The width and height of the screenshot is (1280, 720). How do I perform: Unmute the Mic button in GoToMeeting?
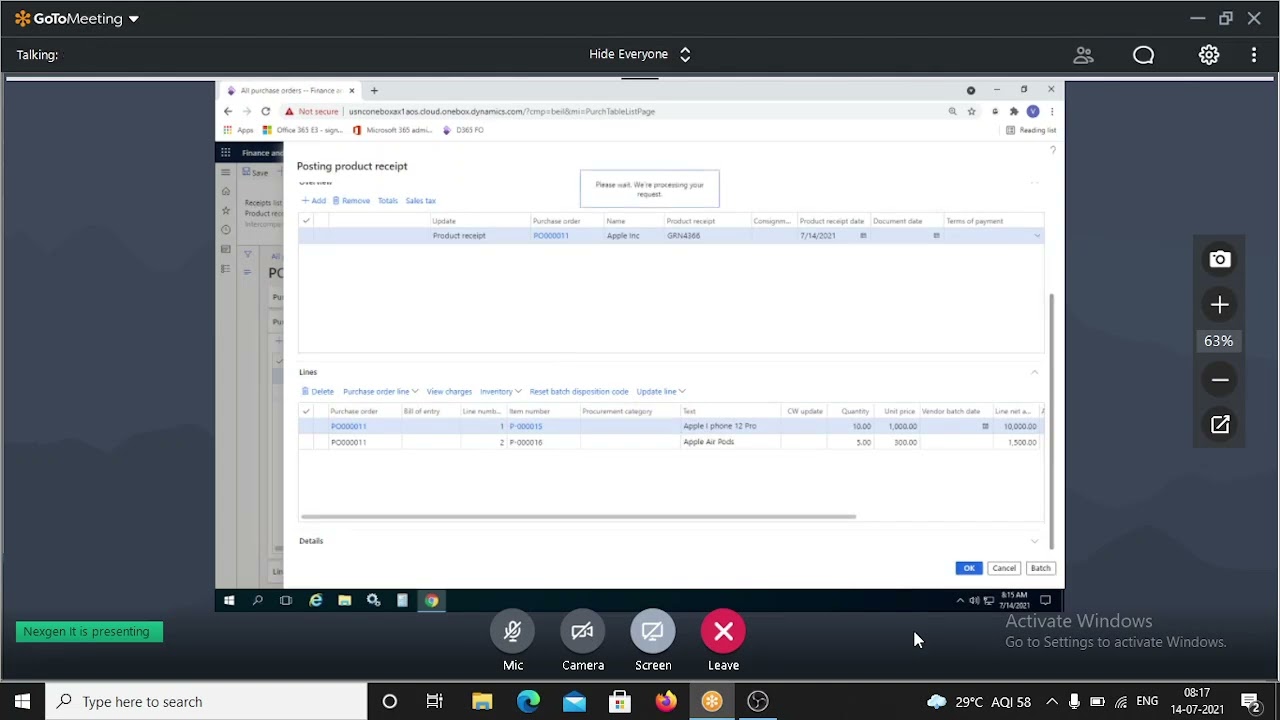coord(513,632)
